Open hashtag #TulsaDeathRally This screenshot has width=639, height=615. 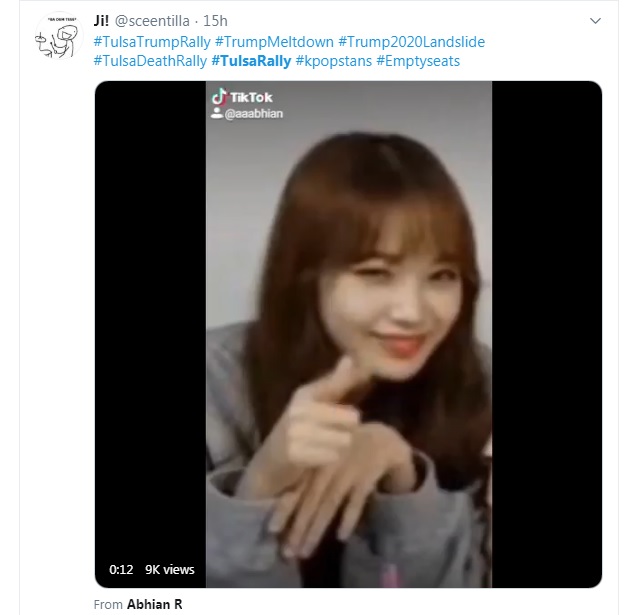(150, 61)
